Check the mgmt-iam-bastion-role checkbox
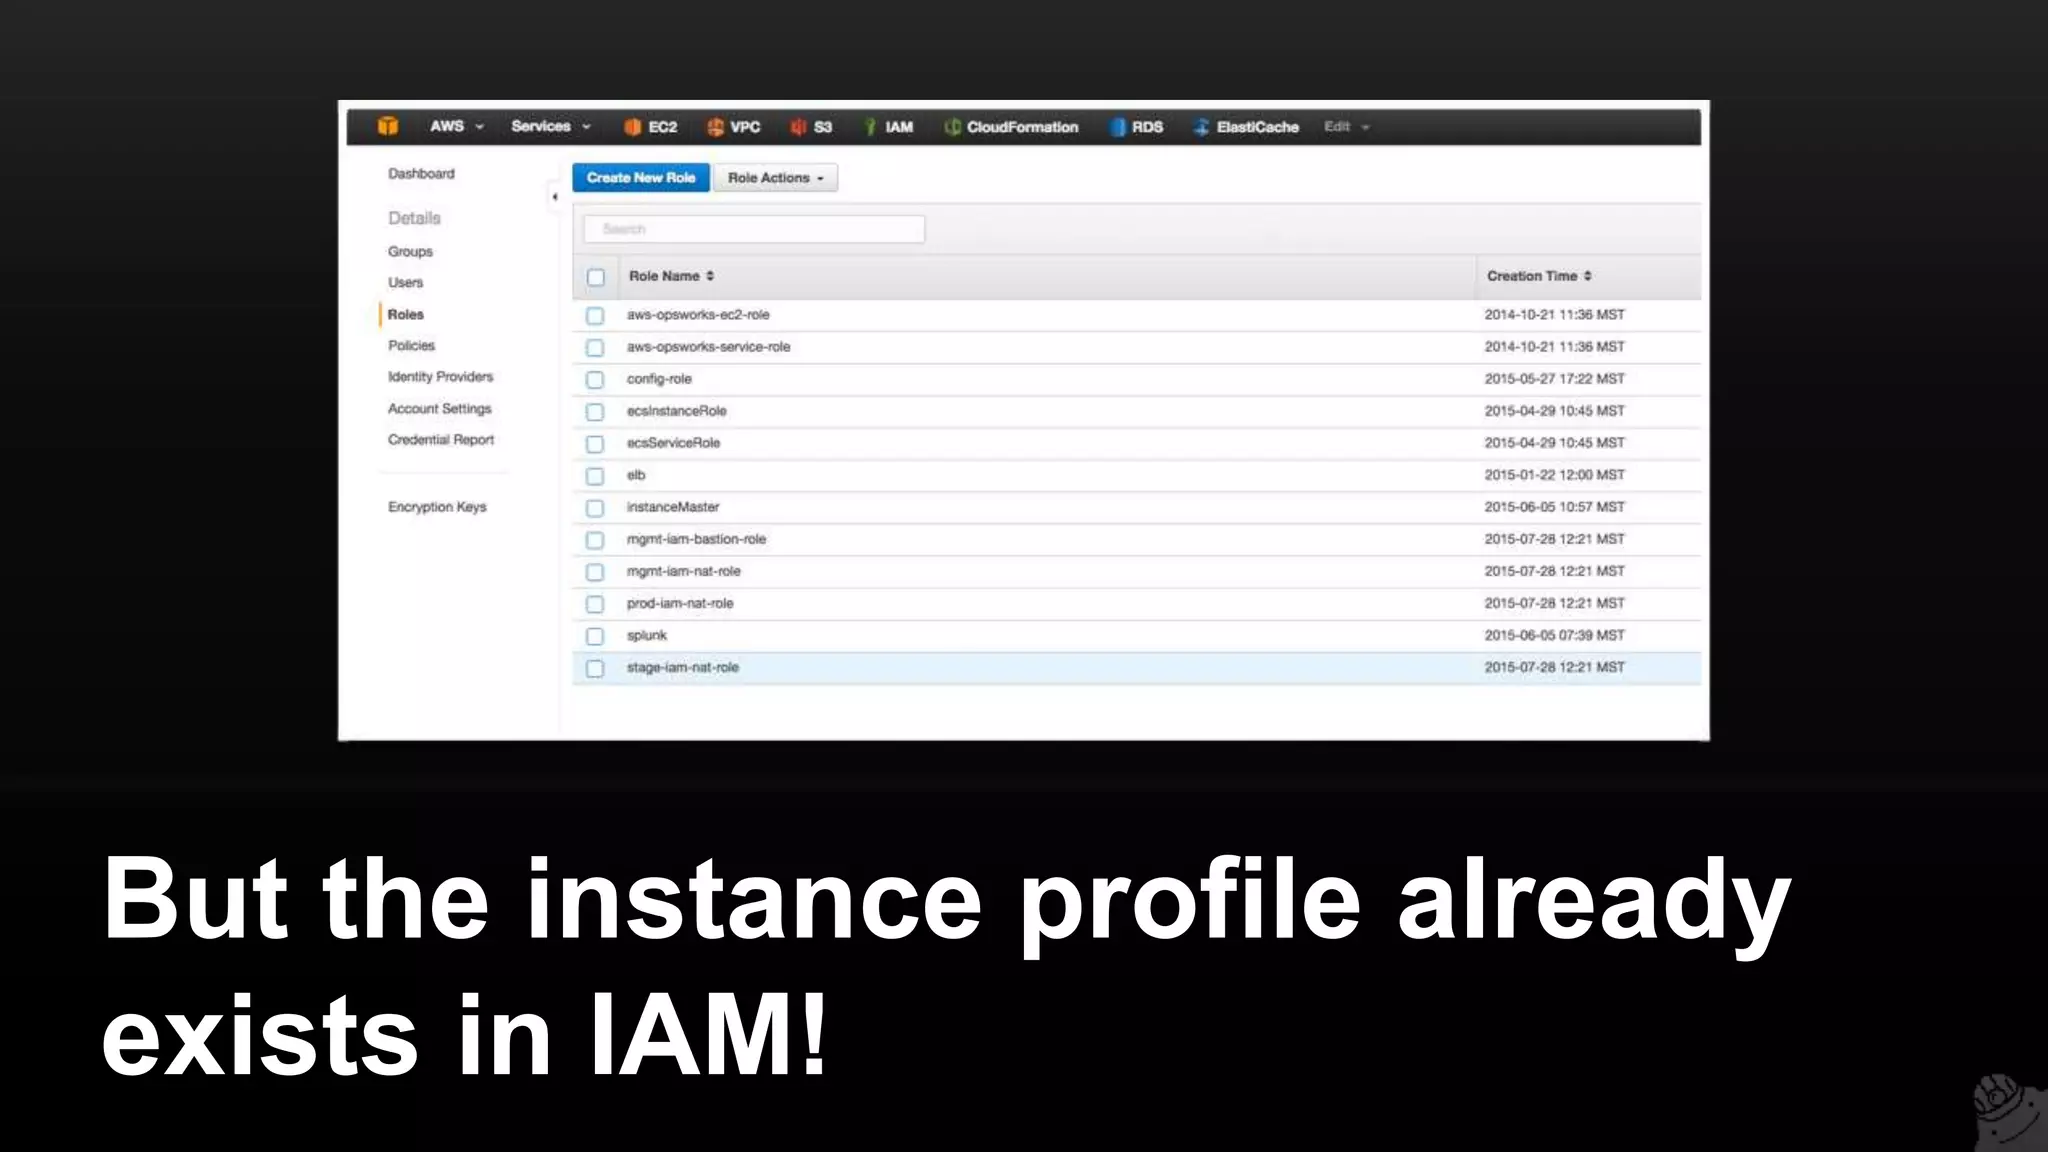The image size is (2048, 1152). [595, 540]
